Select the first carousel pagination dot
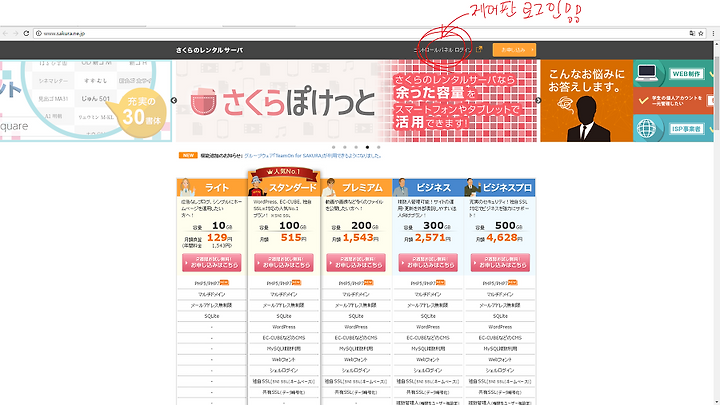This screenshot has width=720, height=405. pyautogui.click(x=334, y=147)
